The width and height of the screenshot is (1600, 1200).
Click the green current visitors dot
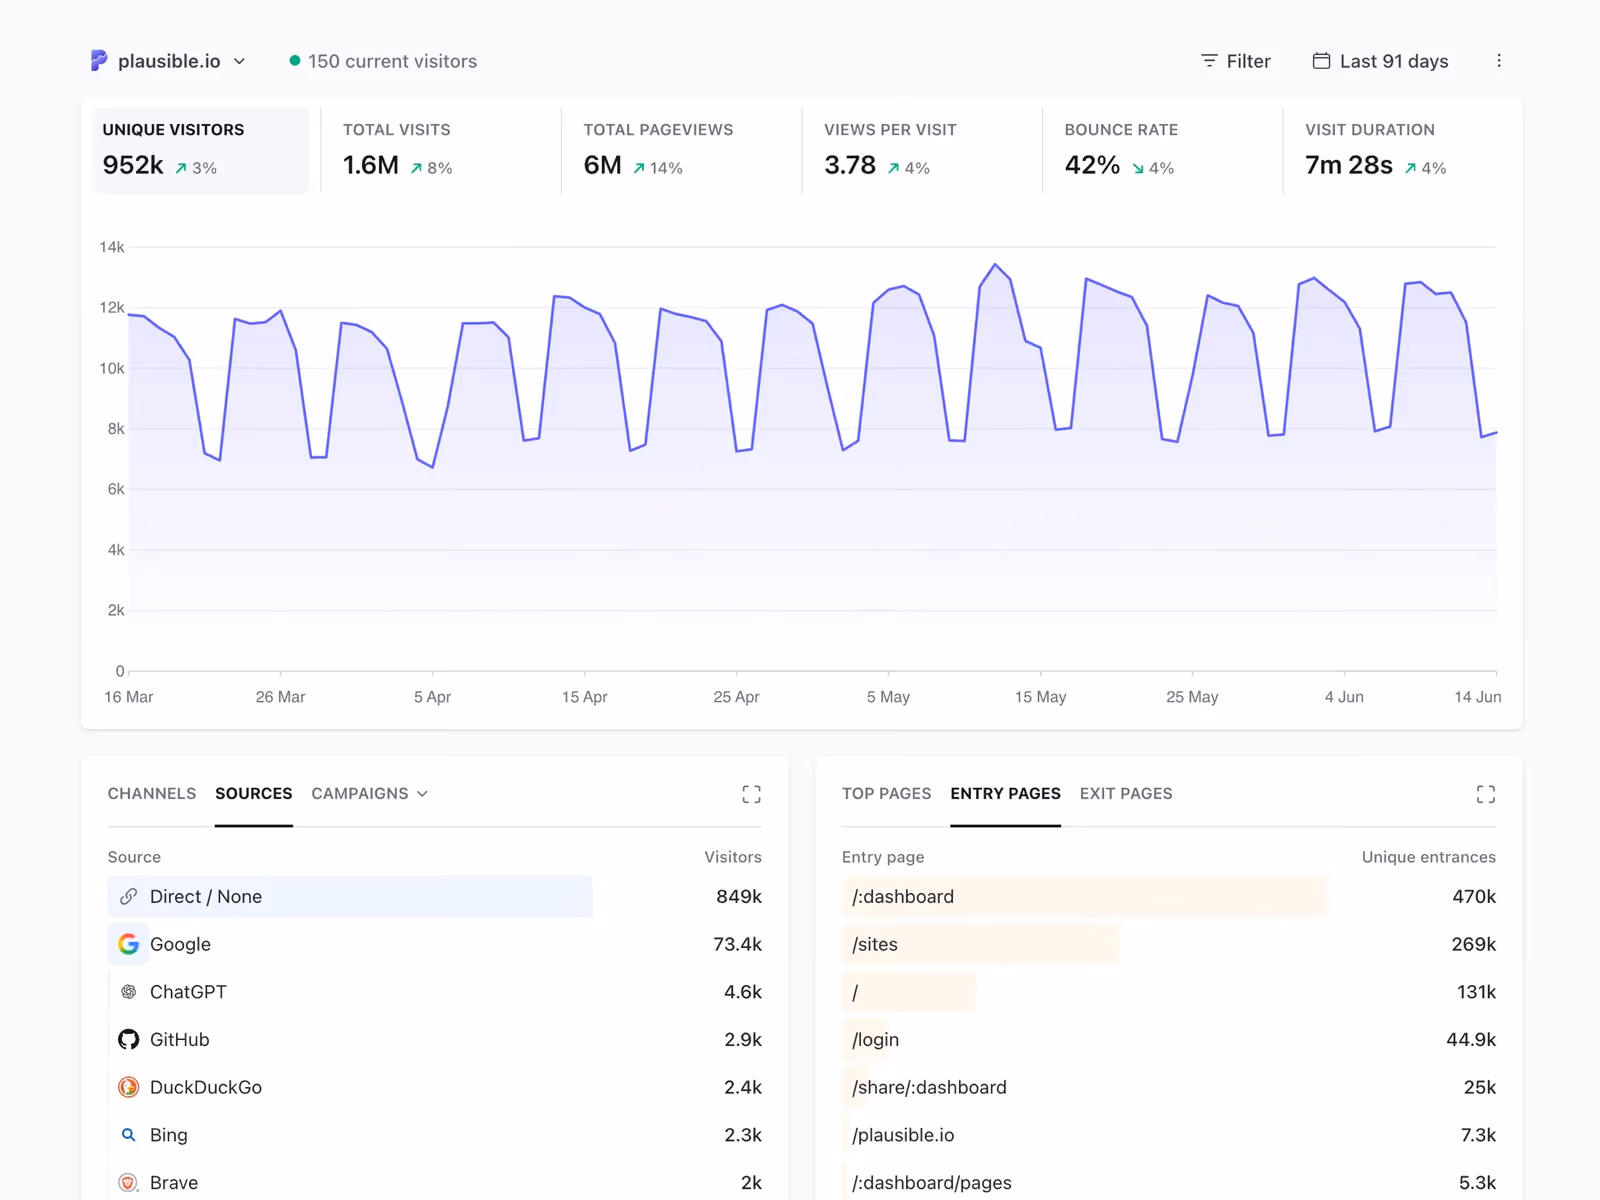[295, 61]
